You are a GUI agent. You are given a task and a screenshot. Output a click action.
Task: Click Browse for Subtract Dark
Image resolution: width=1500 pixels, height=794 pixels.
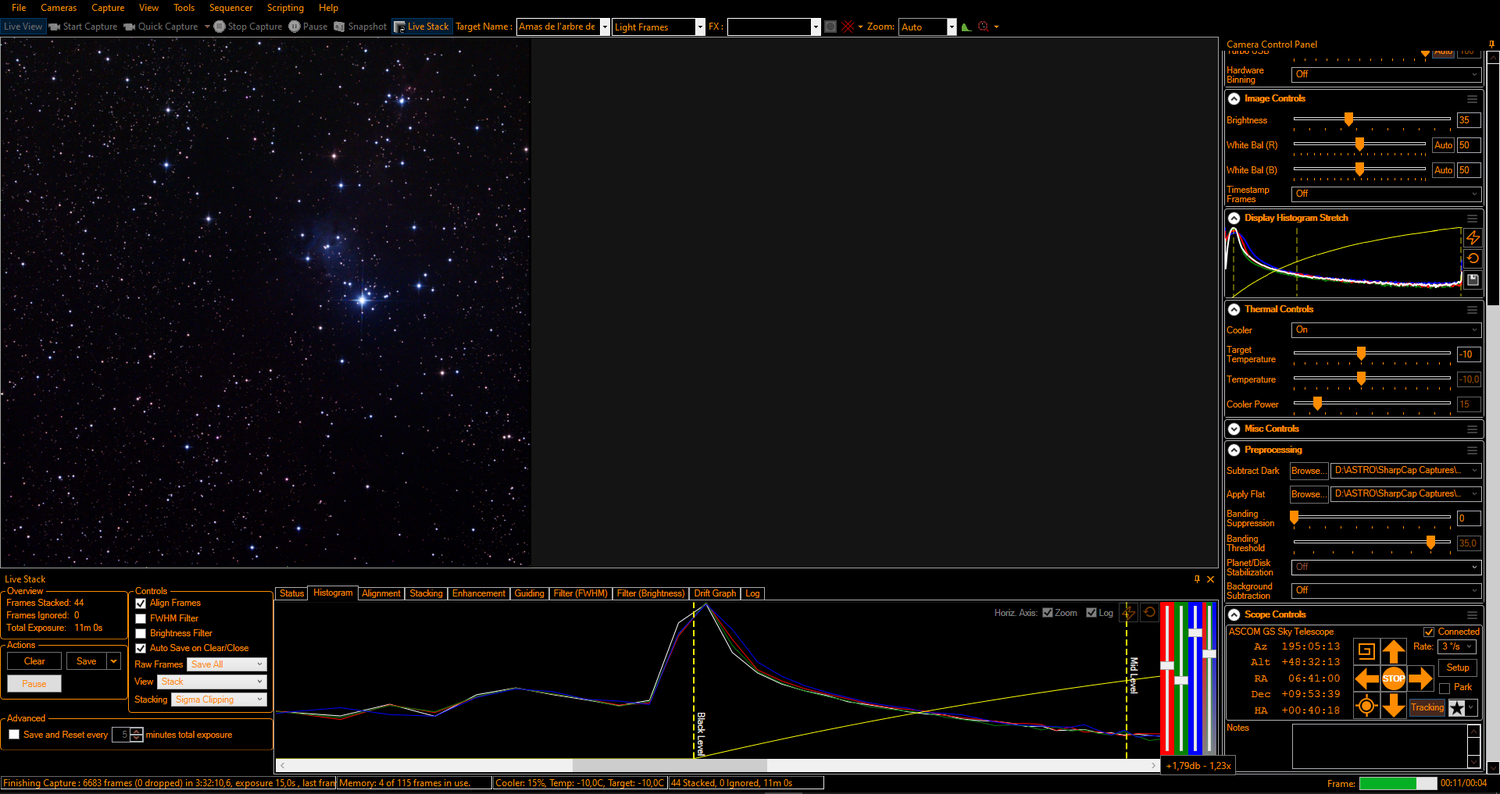[x=1308, y=470]
